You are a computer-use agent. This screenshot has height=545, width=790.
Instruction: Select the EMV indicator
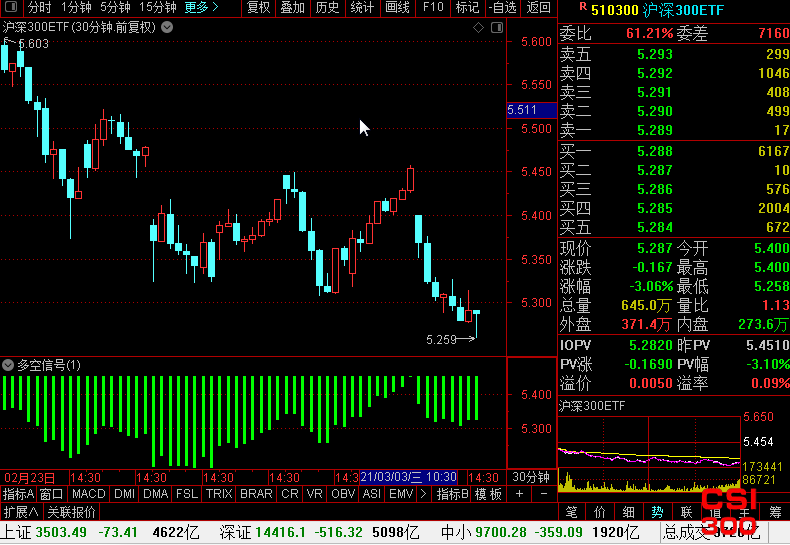(401, 494)
